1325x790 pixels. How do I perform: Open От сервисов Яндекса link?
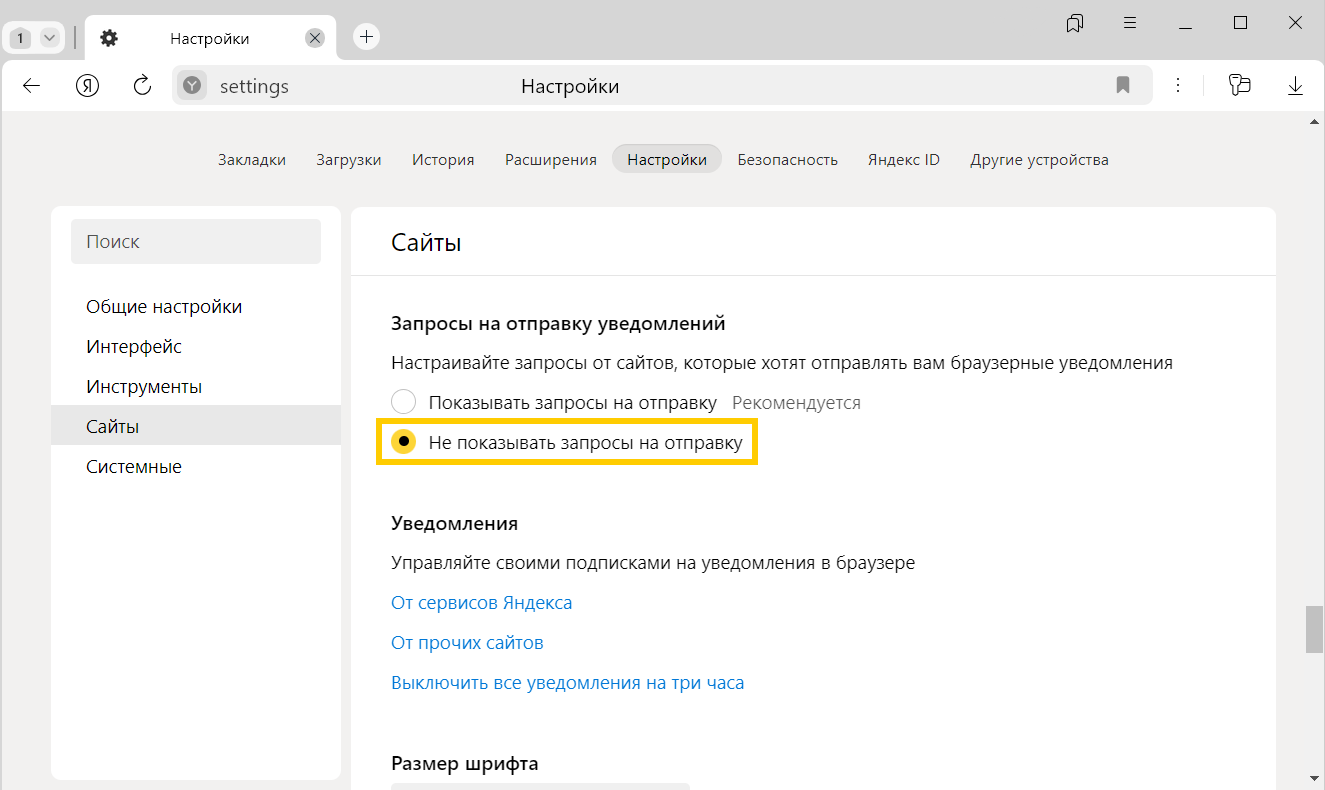coord(481,603)
